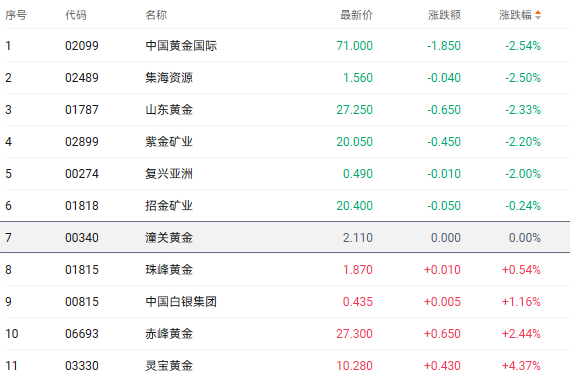Image resolution: width=570 pixels, height=373 pixels.
Task: Click stock code 06693
Action: (x=82, y=333)
